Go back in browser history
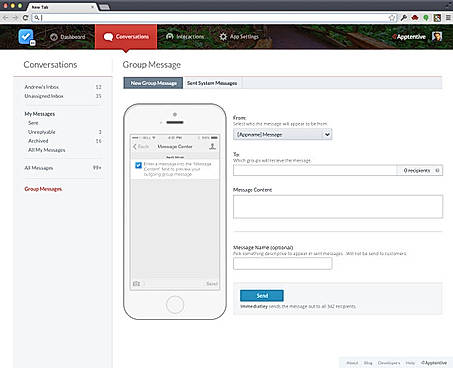This screenshot has width=453, height=368. 5,18
